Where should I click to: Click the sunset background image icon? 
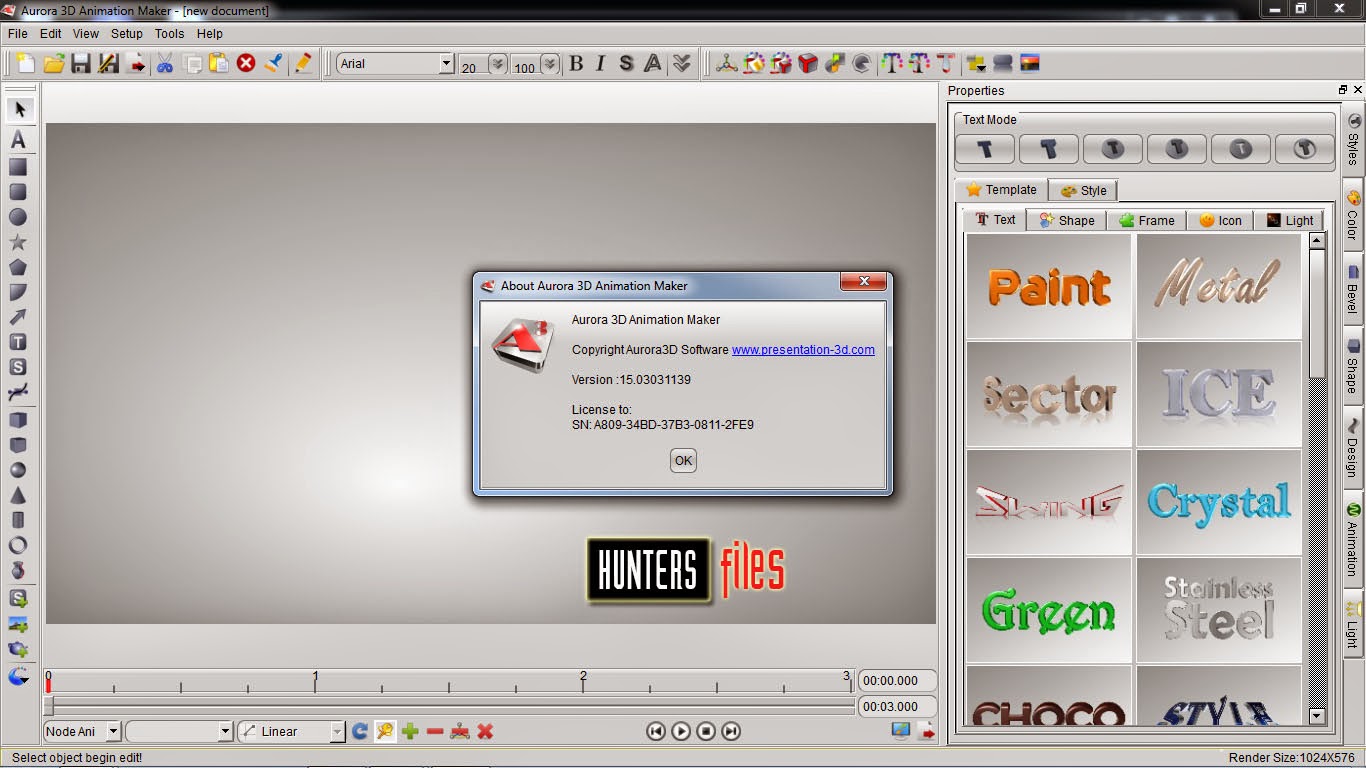pos(1030,64)
